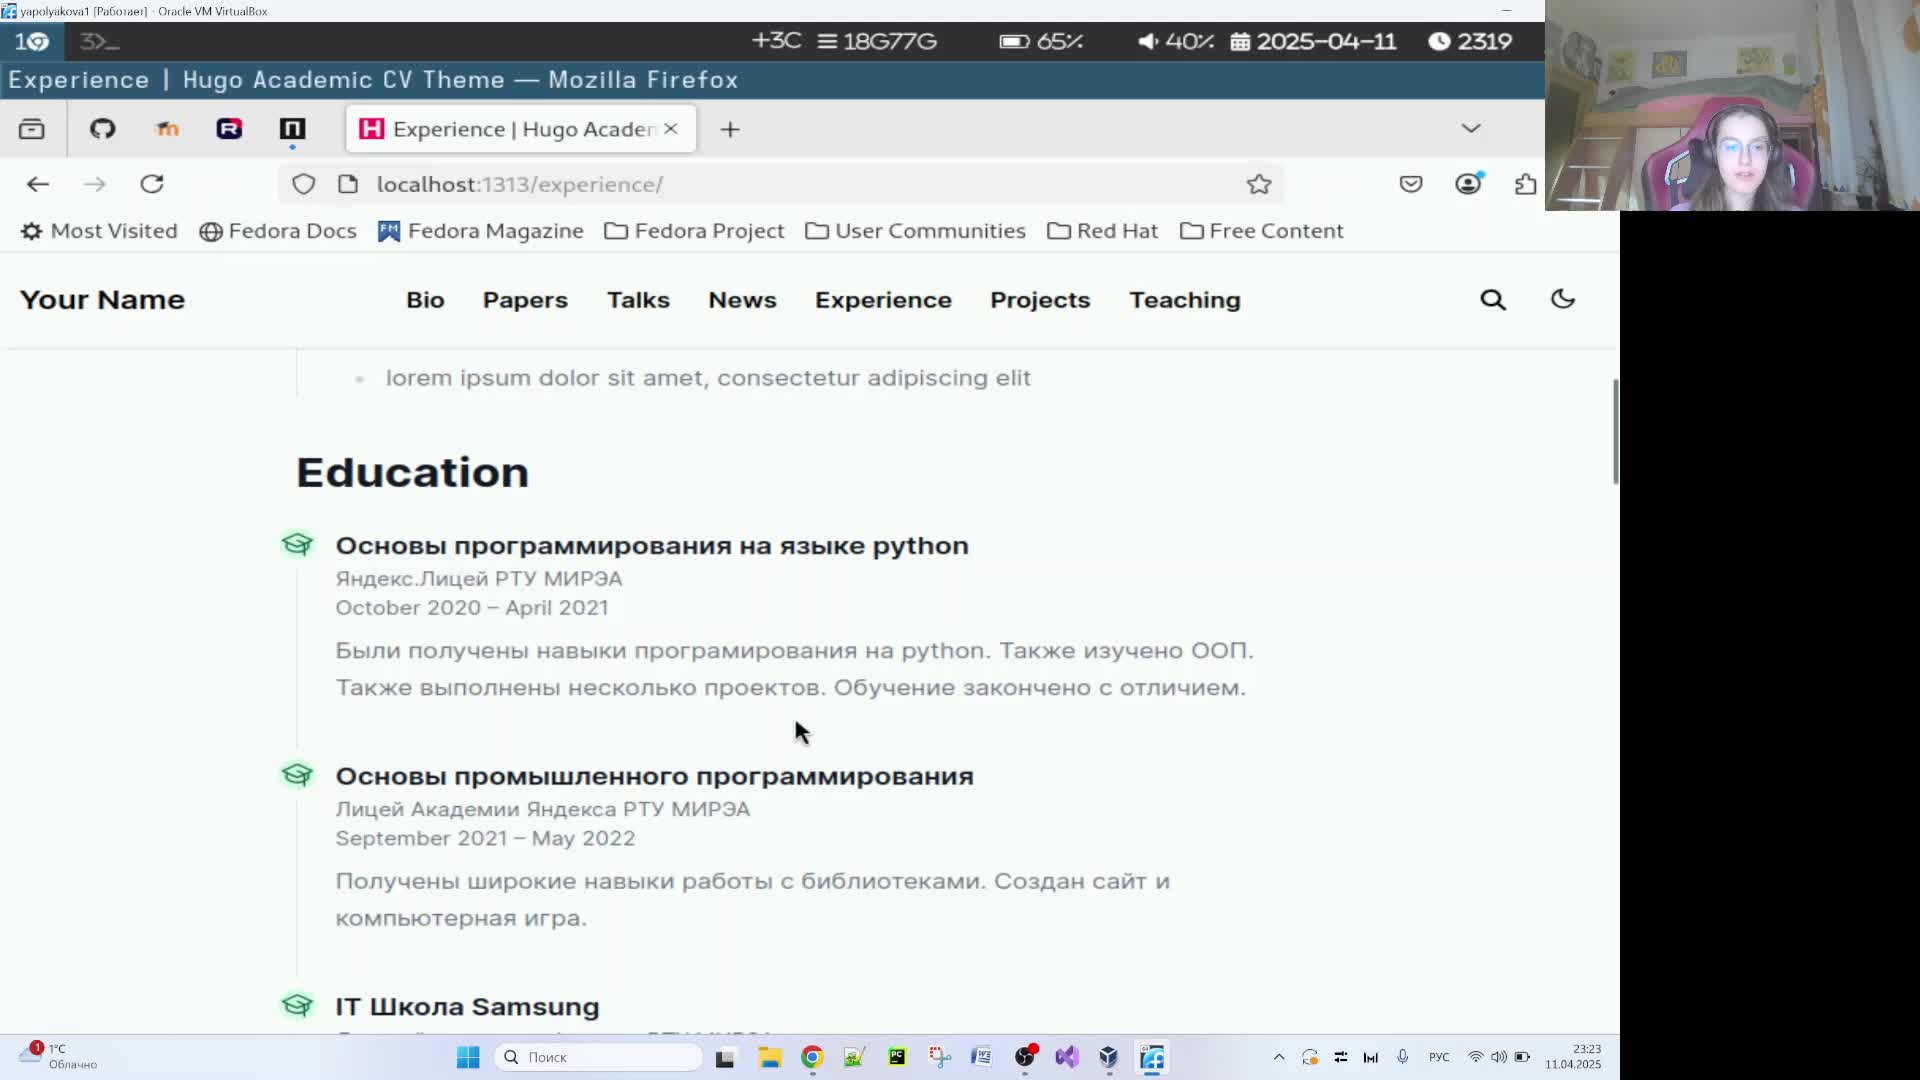Show hidden tray icons chevron
This screenshot has width=1920, height=1080.
click(1279, 1057)
